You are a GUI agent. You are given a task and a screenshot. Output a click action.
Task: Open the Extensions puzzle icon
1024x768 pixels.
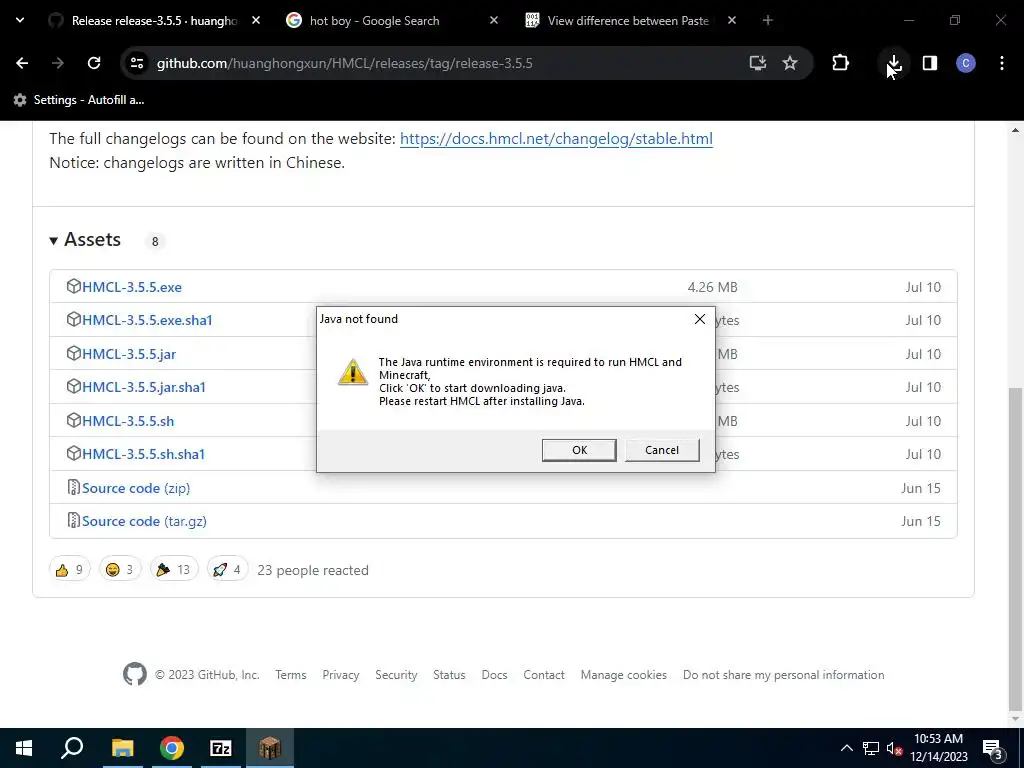pos(840,63)
